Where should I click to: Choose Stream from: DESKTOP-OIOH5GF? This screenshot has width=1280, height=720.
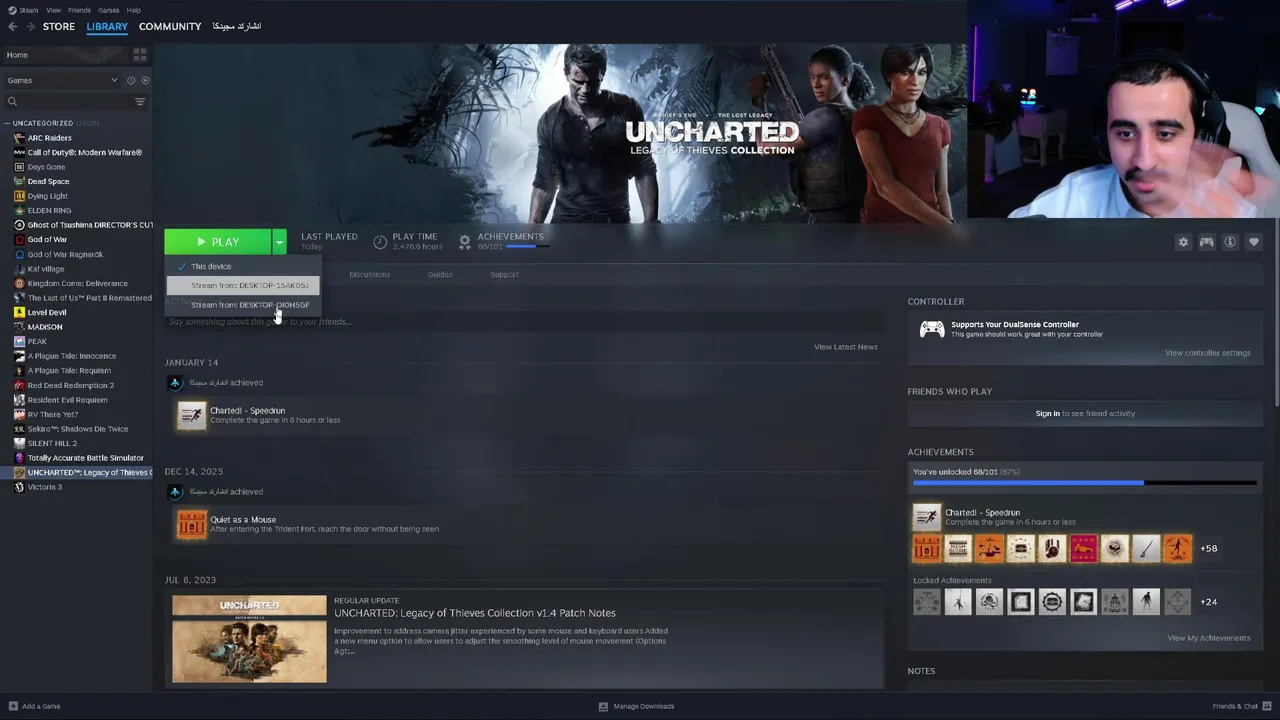click(243, 305)
